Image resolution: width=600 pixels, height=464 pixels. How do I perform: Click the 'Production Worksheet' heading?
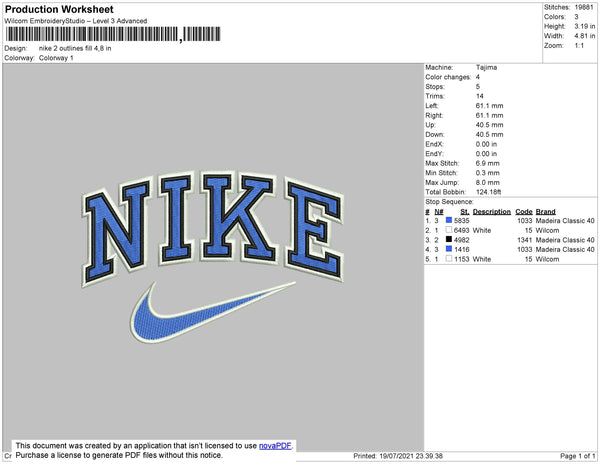pos(59,10)
